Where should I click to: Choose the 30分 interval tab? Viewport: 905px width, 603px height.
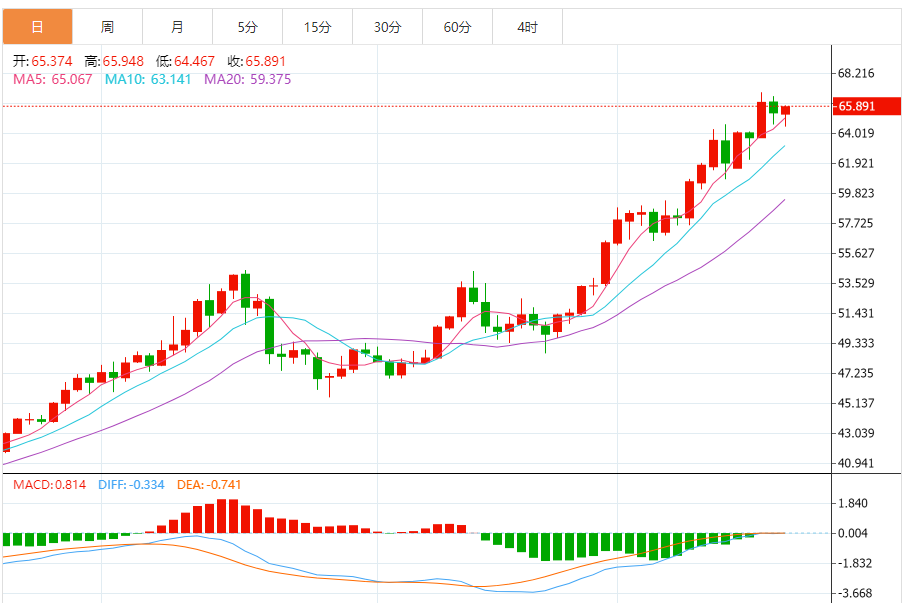point(387,27)
